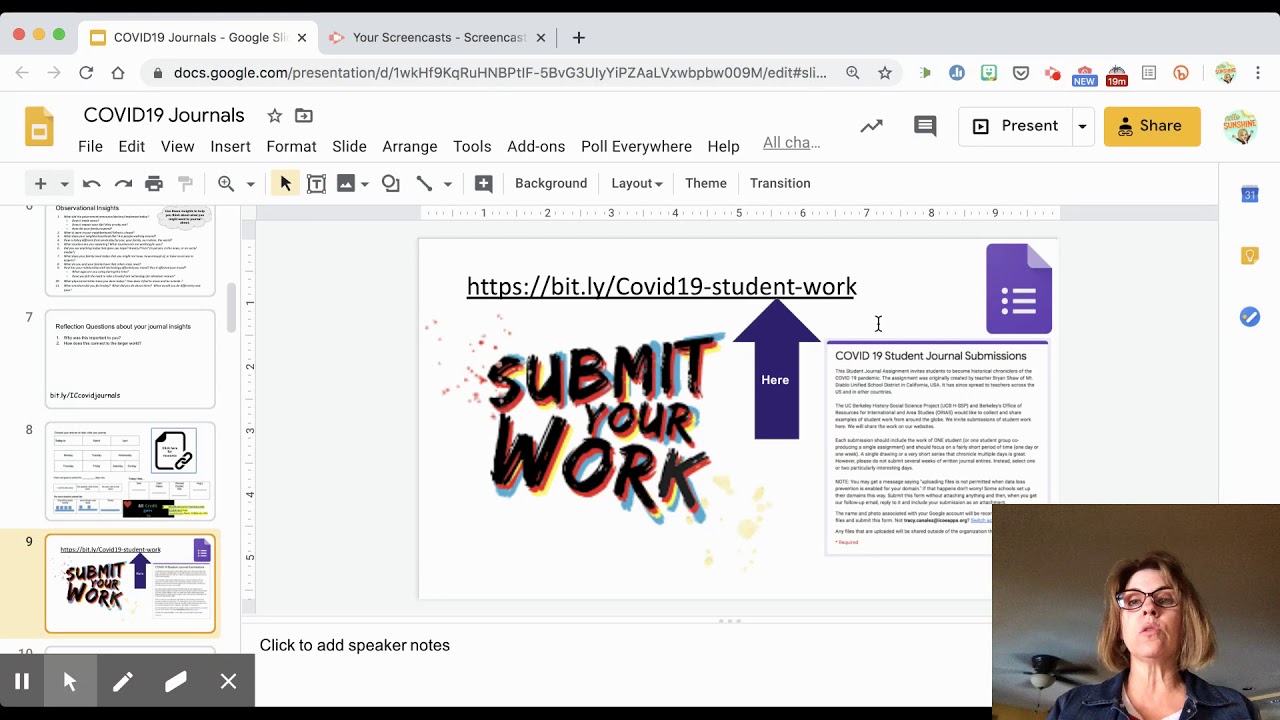Screen dimensions: 1280x720
Task: Expand new slide layout dropdown arrow
Action: pyautogui.click(x=64, y=184)
